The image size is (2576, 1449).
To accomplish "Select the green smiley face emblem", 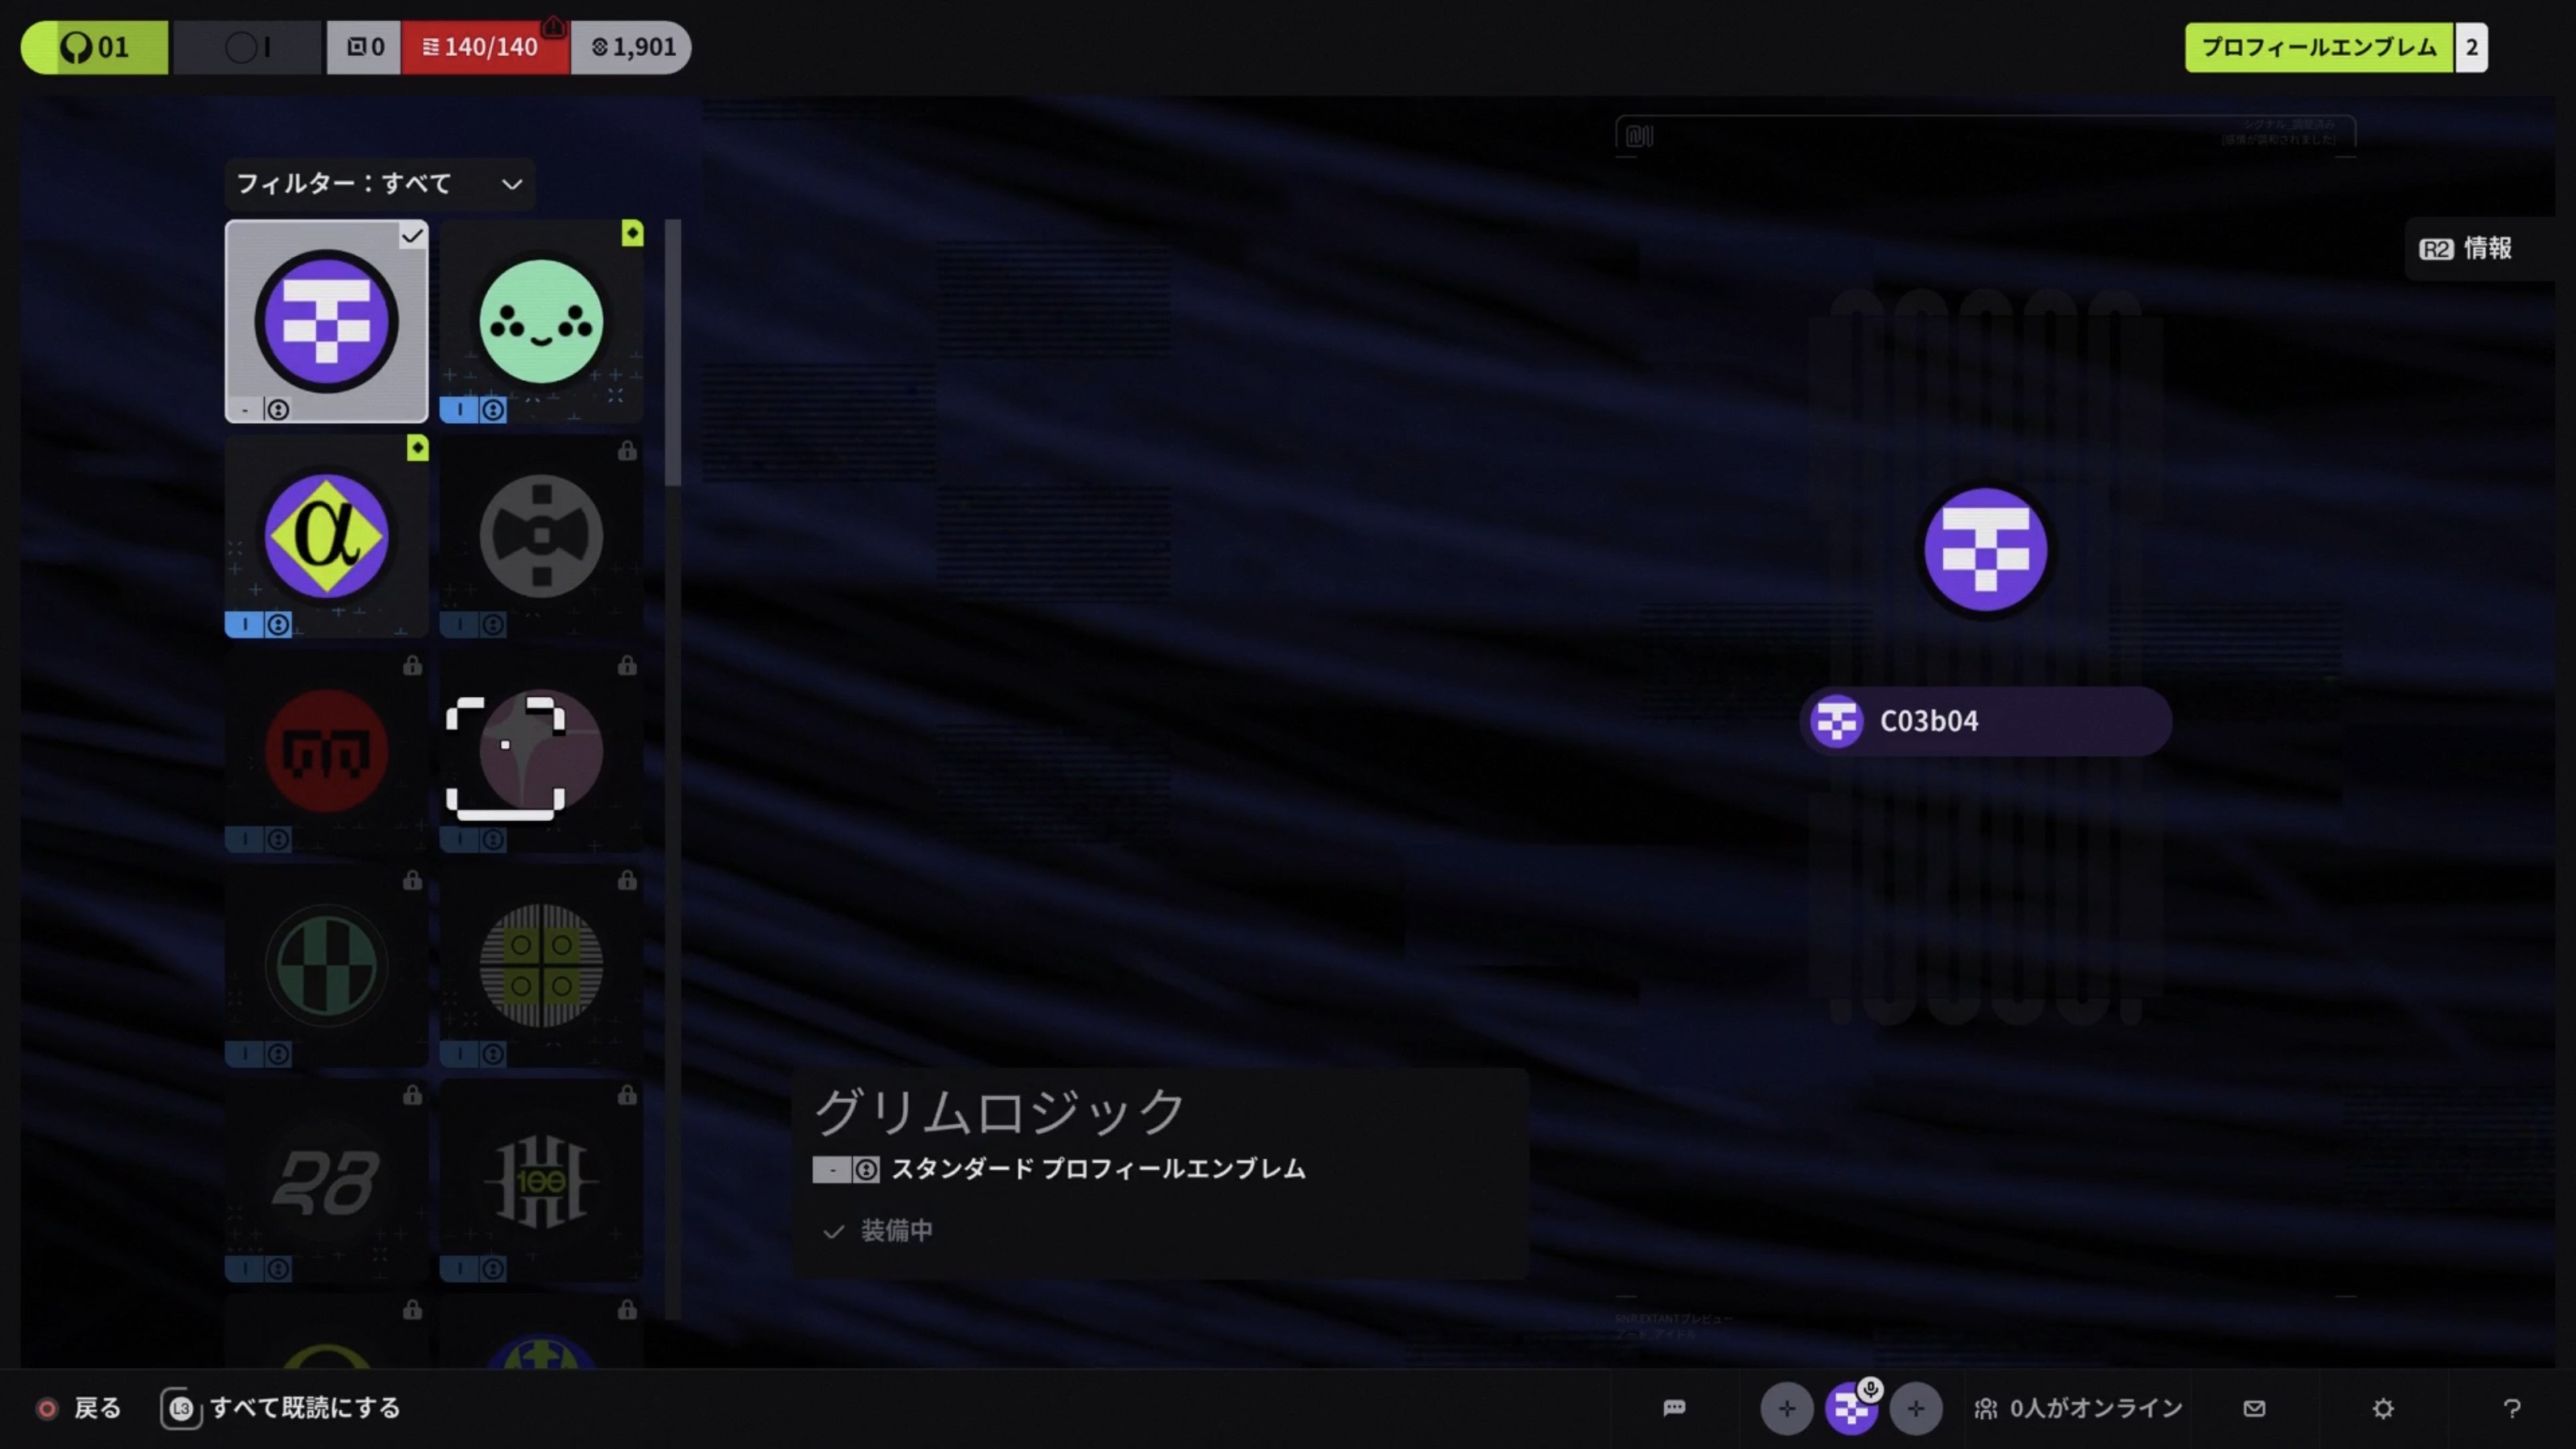I will (x=541, y=322).
